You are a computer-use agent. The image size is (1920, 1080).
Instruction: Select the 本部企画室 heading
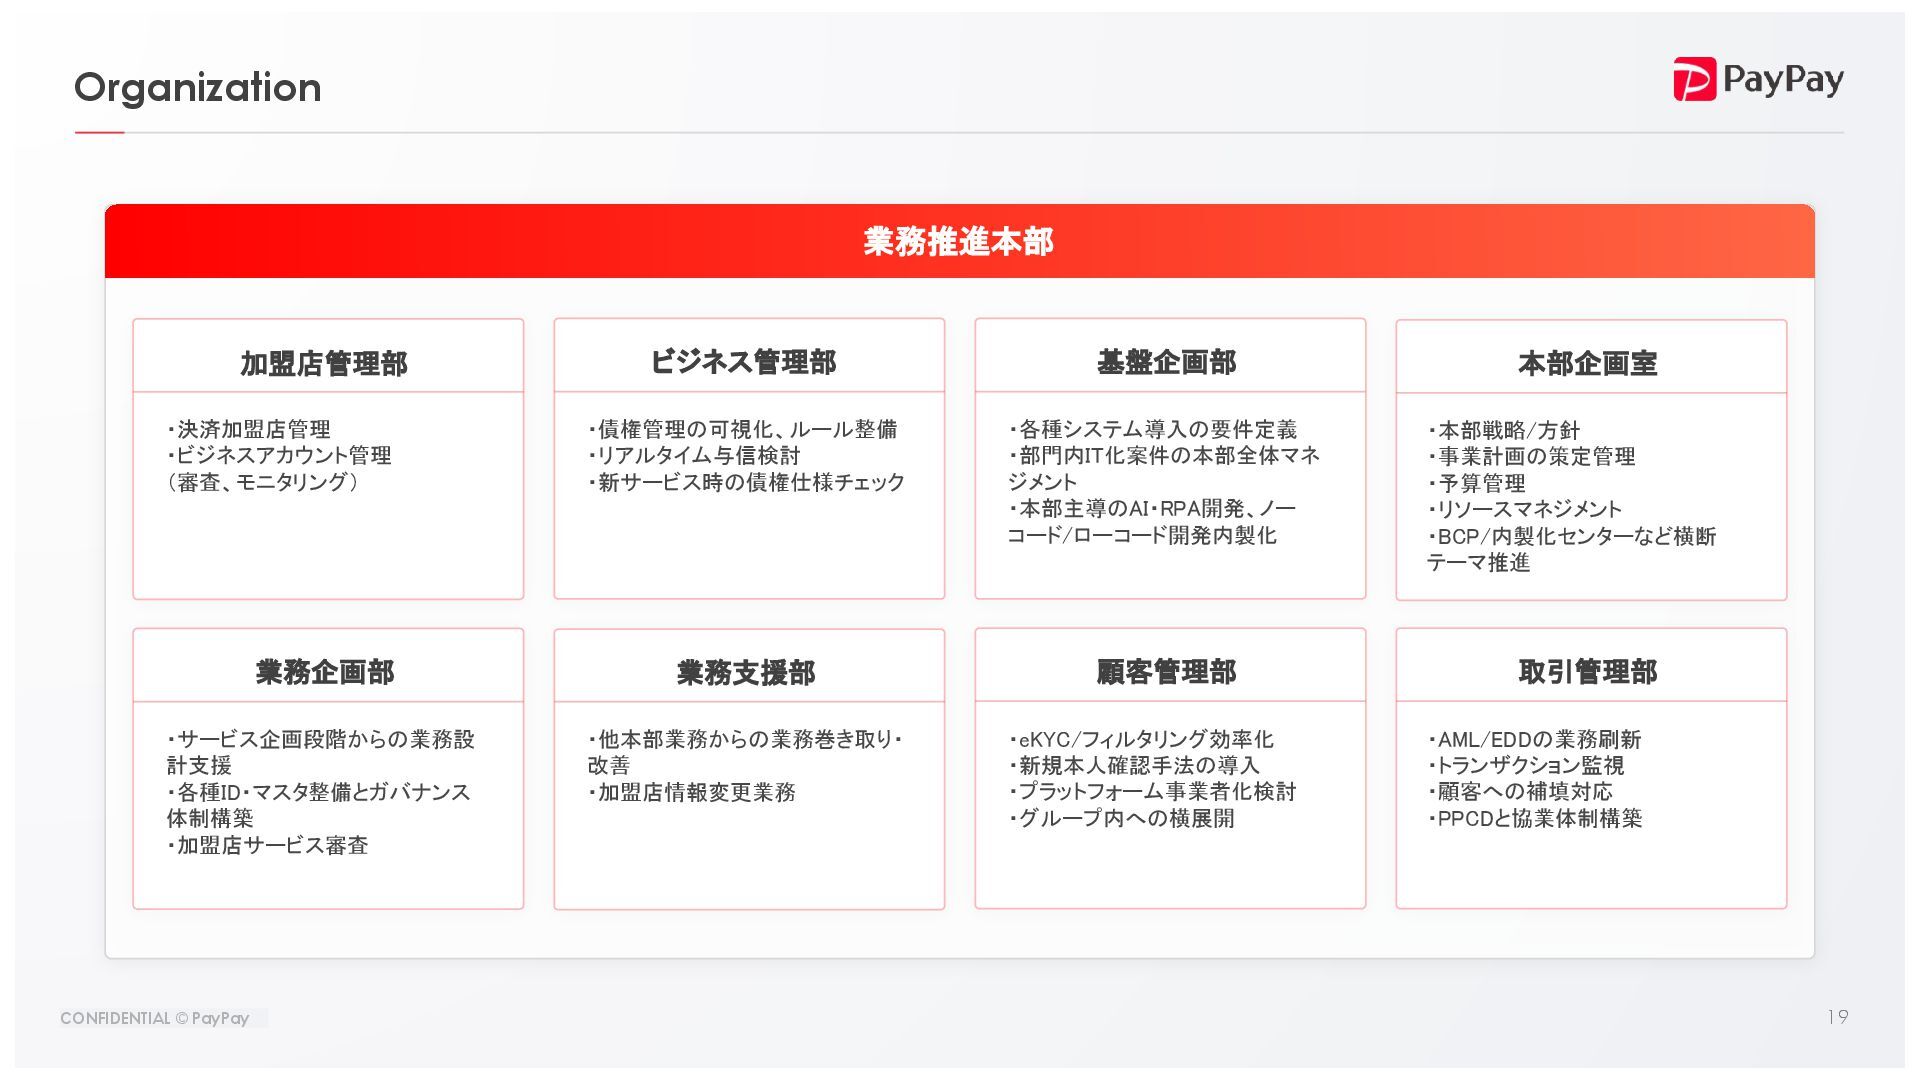coord(1587,363)
